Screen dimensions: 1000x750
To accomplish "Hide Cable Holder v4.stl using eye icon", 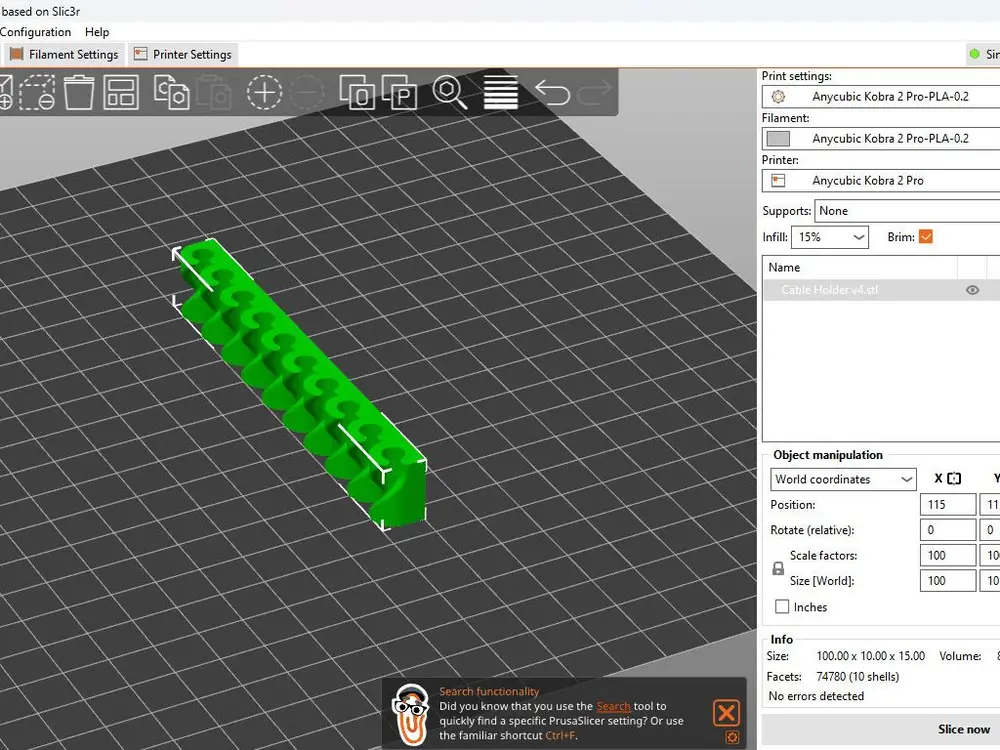I will click(x=972, y=290).
